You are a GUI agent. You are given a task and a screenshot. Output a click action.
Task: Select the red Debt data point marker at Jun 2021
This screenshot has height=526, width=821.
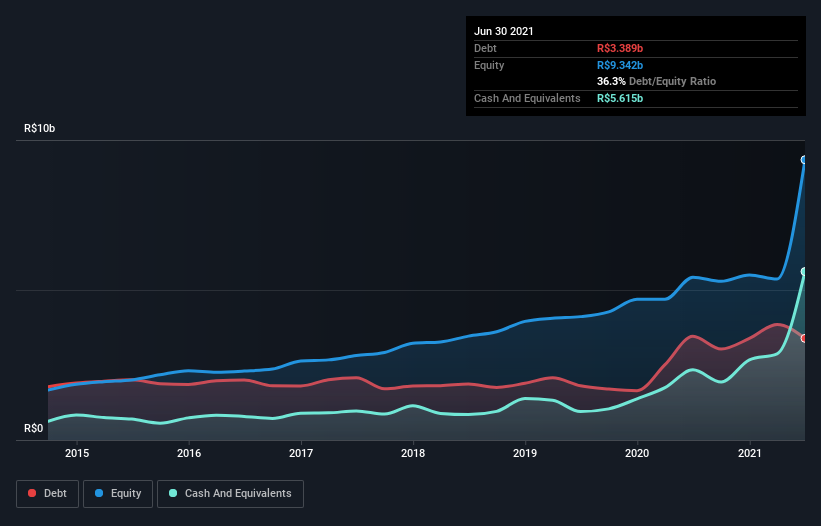[x=804, y=338]
